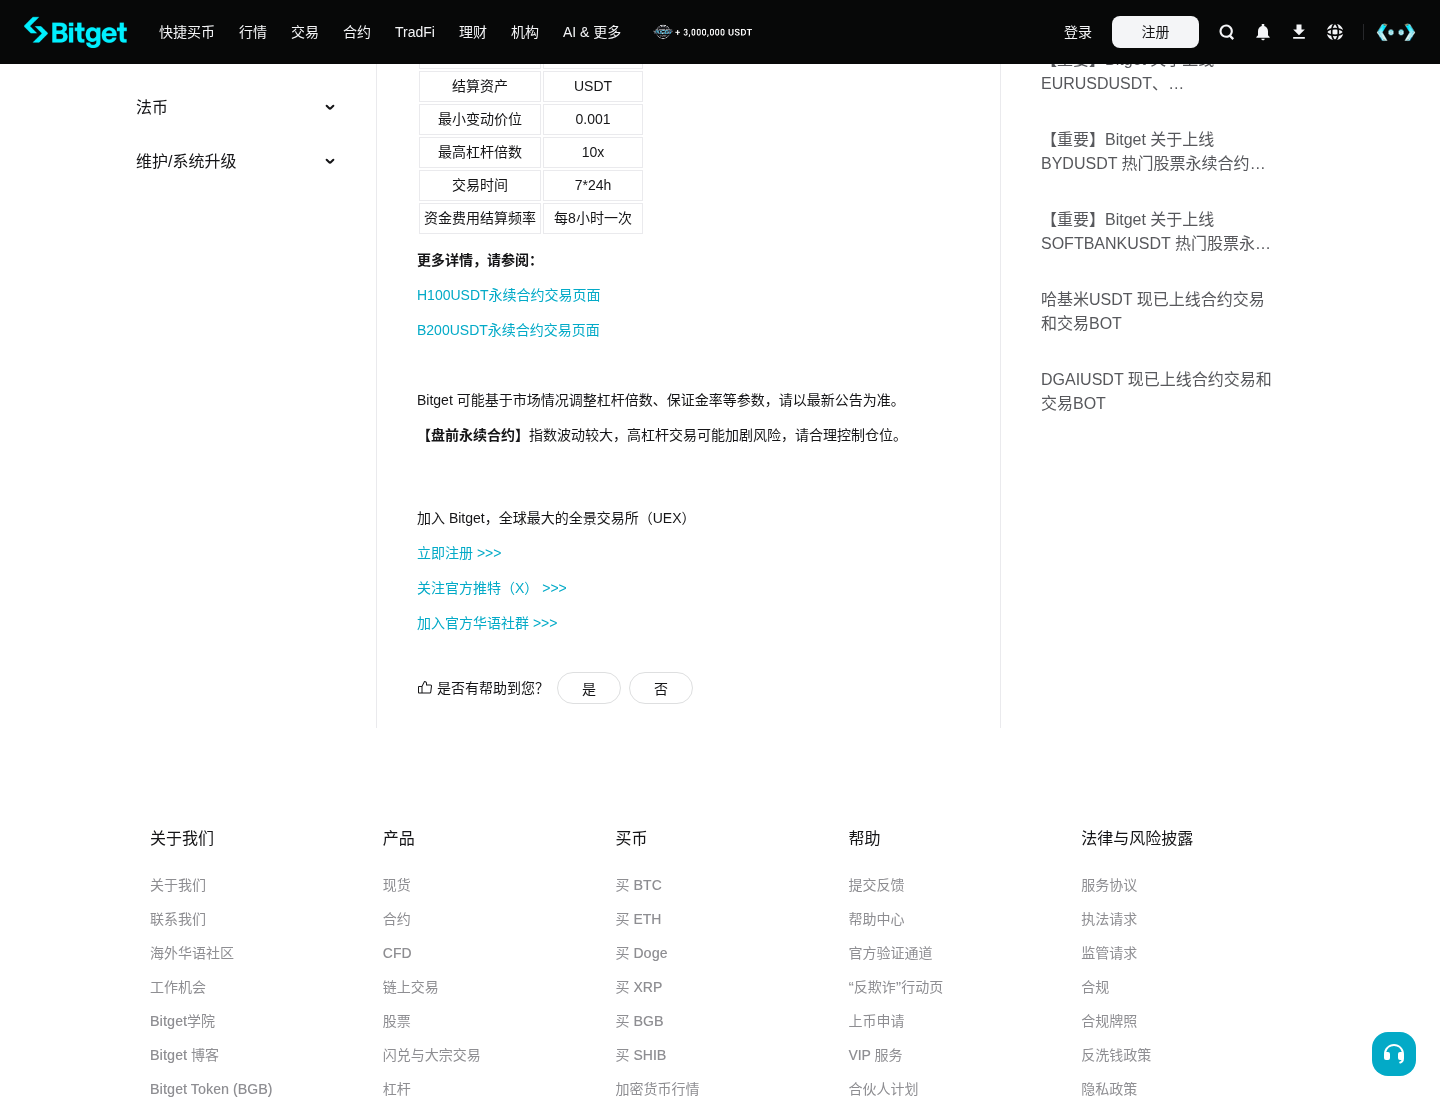The image size is (1440, 1100).
Task: Click the 买 SHIB footer link
Action: click(x=641, y=1055)
